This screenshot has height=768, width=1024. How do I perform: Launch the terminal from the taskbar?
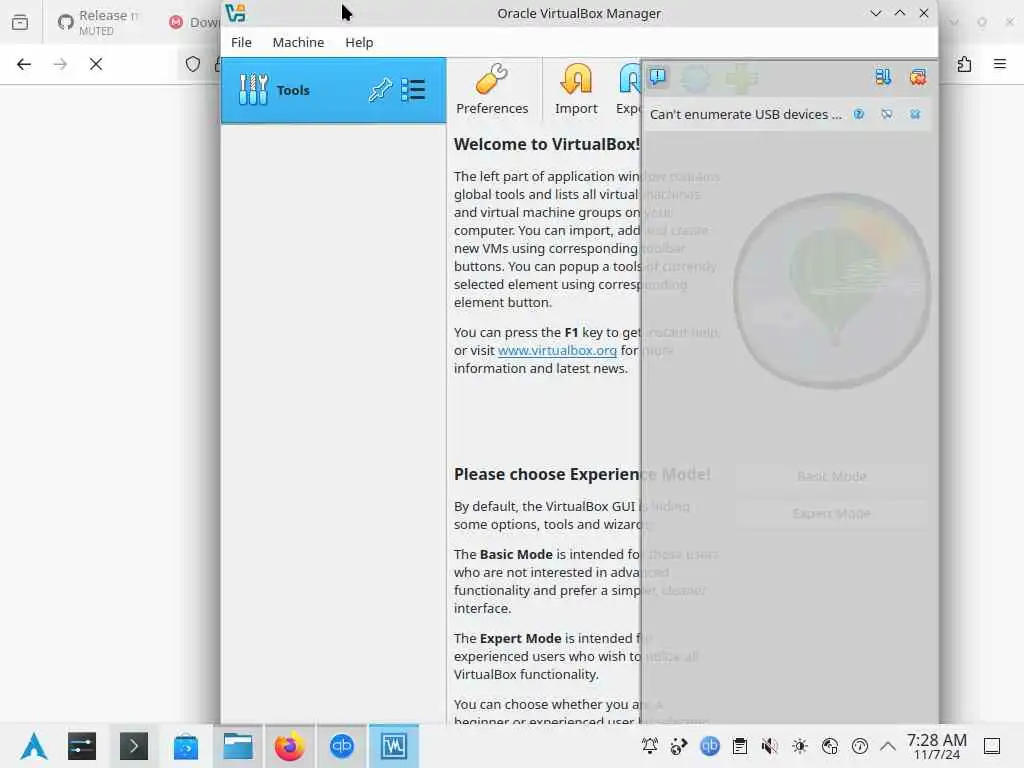[134, 746]
